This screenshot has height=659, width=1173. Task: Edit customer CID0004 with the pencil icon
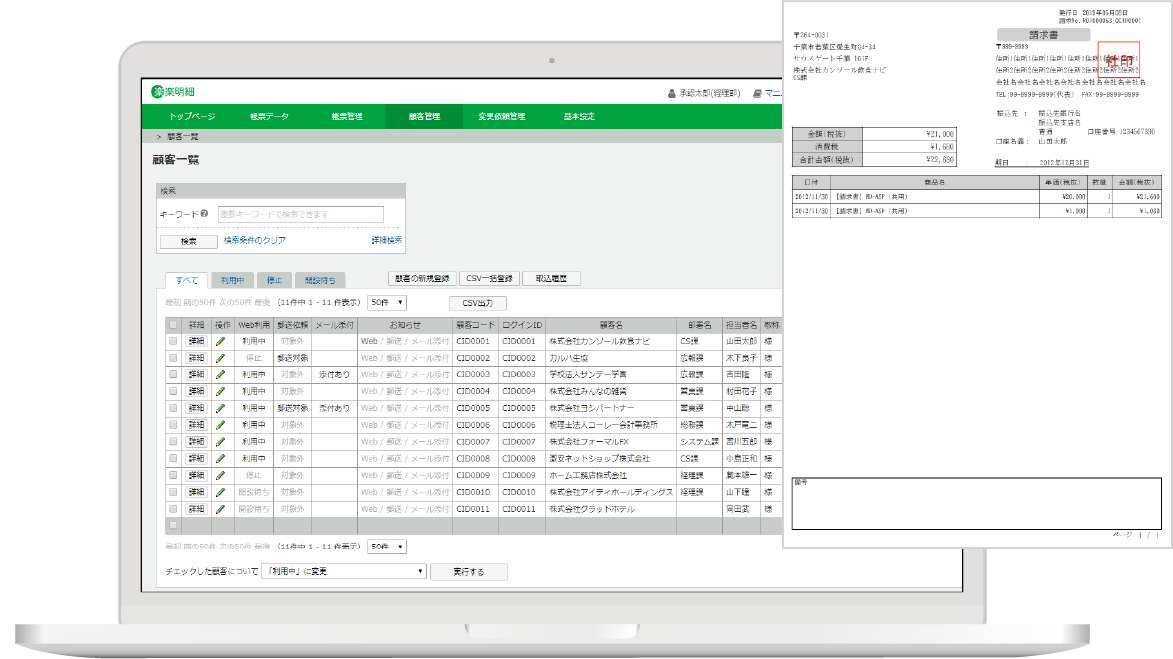(x=221, y=391)
